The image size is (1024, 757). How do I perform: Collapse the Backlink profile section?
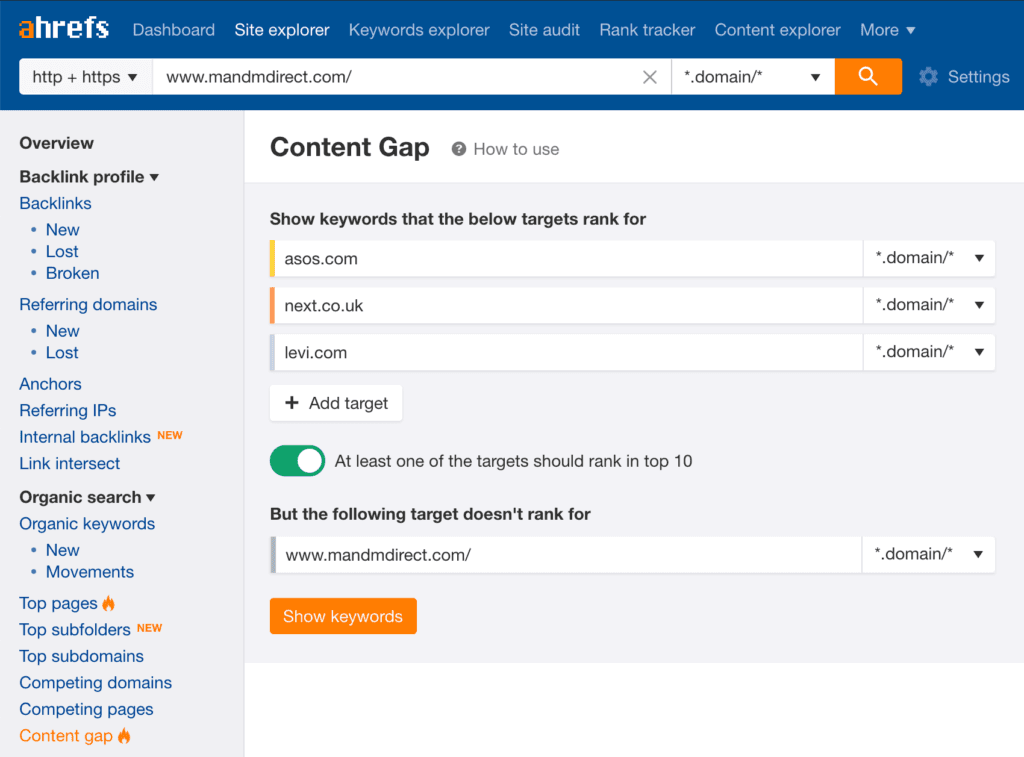tap(89, 177)
